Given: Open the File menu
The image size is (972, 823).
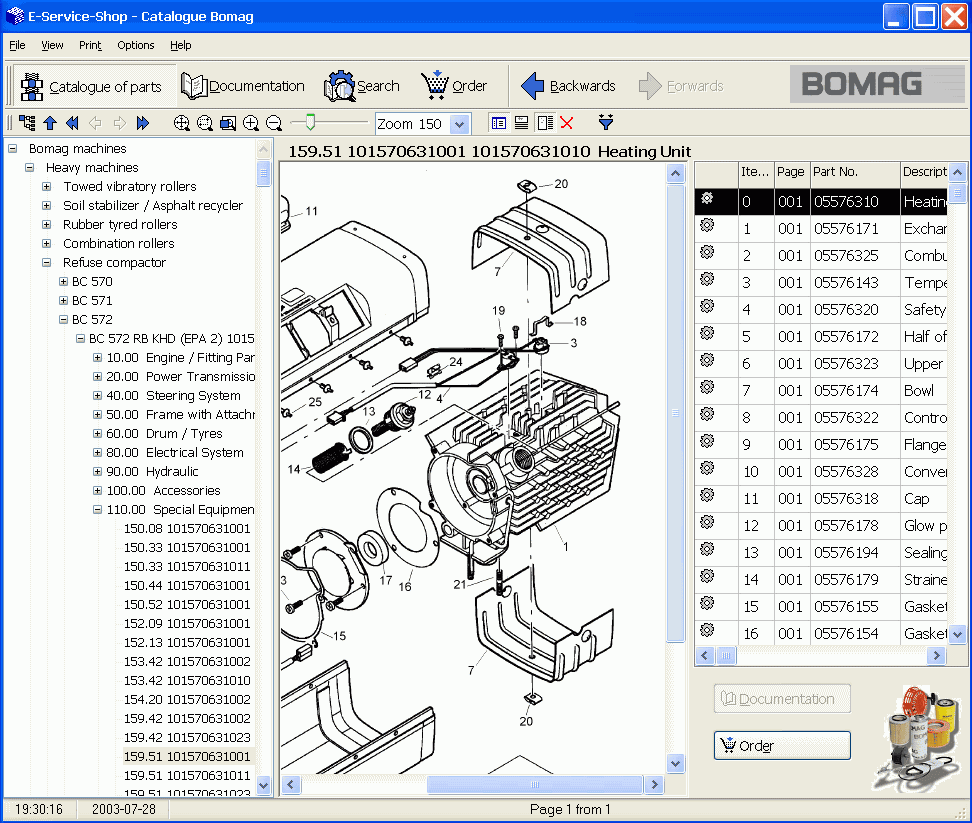Looking at the screenshot, I should (17, 45).
